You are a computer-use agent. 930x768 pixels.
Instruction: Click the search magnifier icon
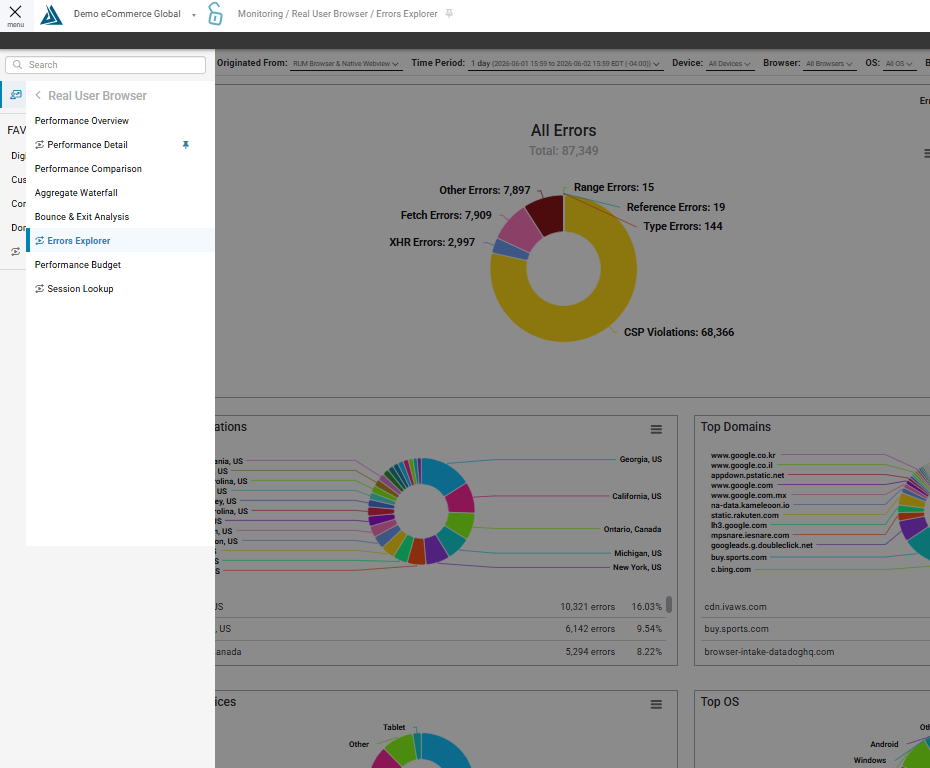18,65
